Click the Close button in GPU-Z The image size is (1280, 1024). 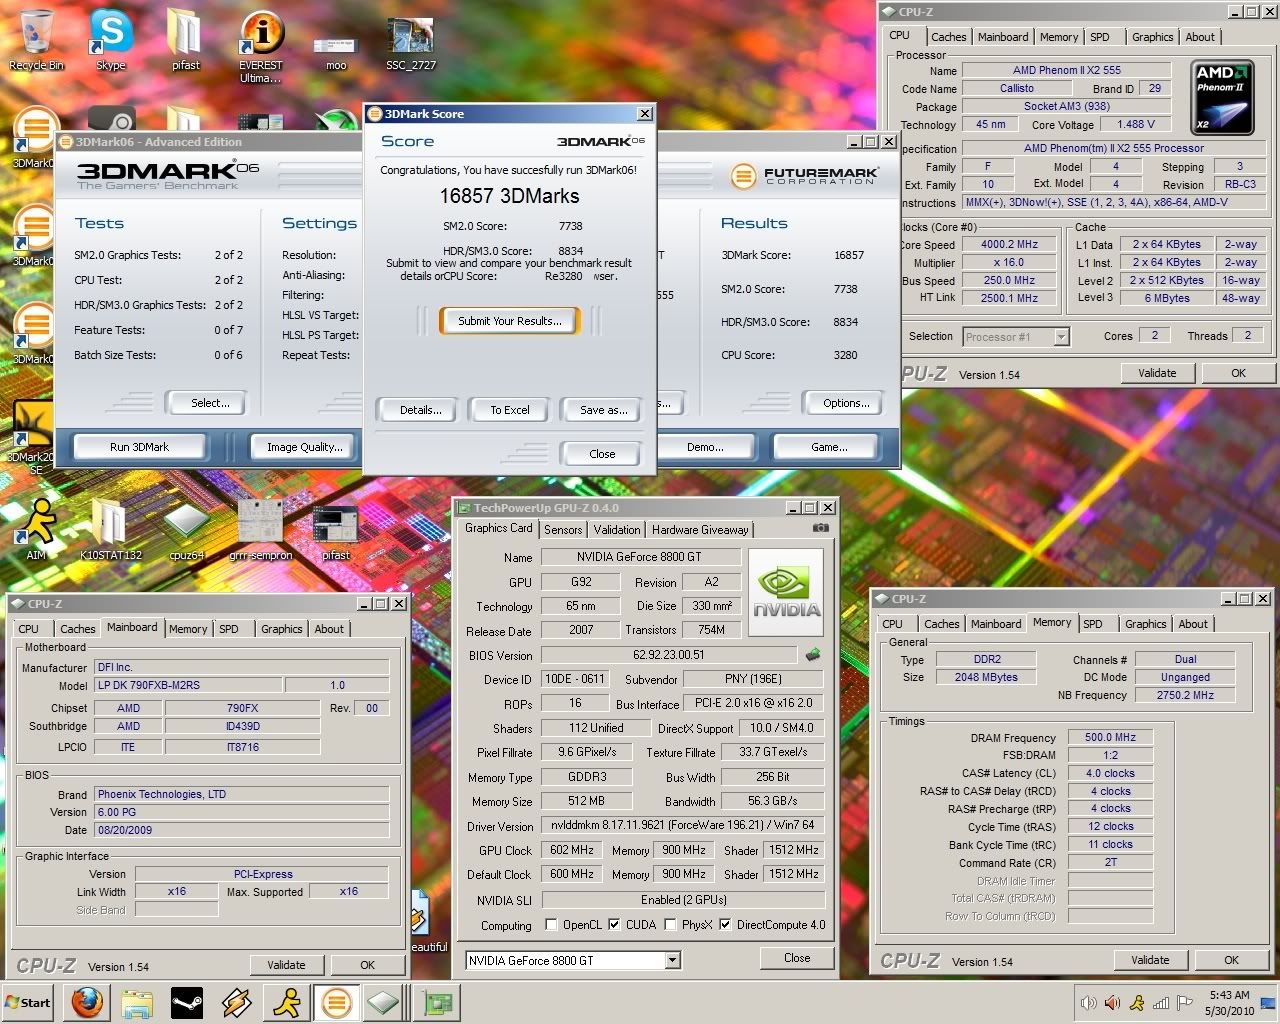[x=797, y=958]
